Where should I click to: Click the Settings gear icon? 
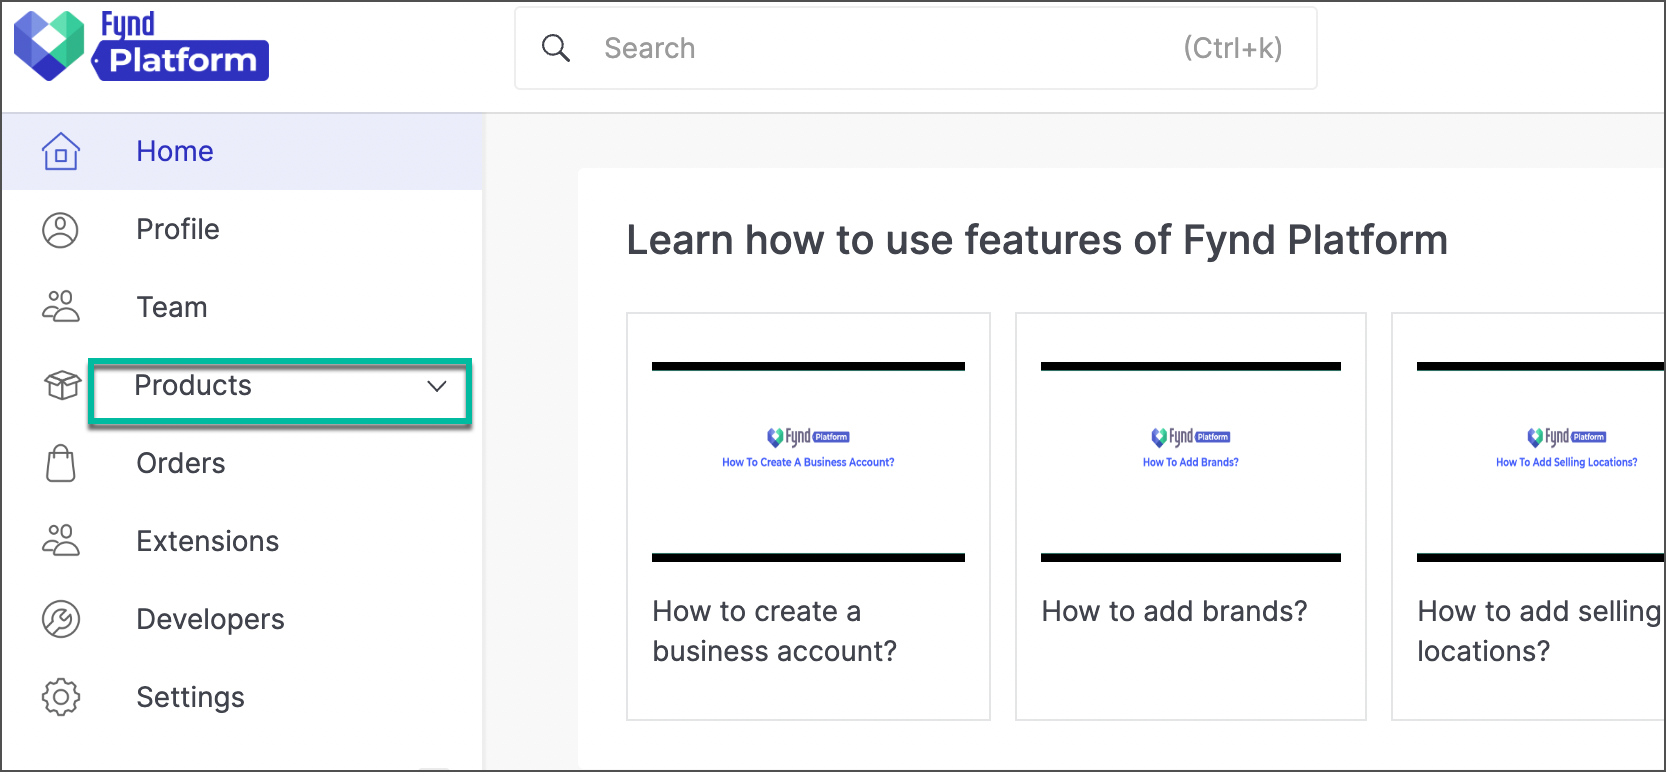click(61, 697)
